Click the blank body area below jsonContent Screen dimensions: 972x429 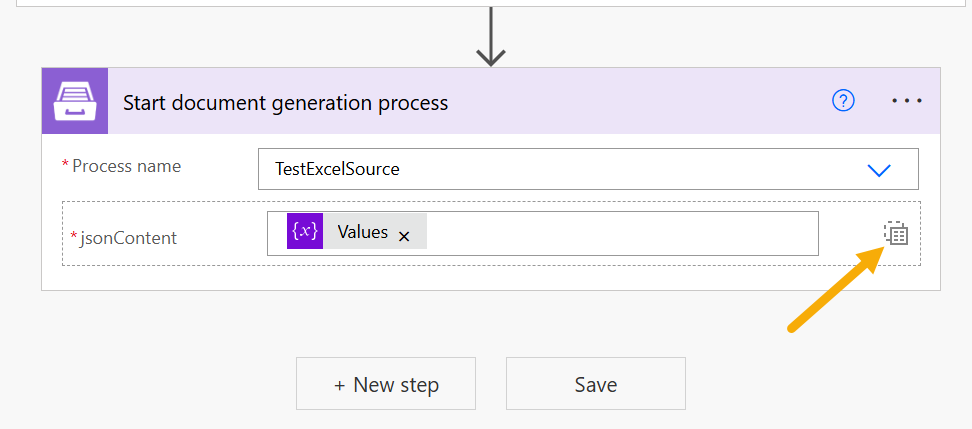point(490,278)
